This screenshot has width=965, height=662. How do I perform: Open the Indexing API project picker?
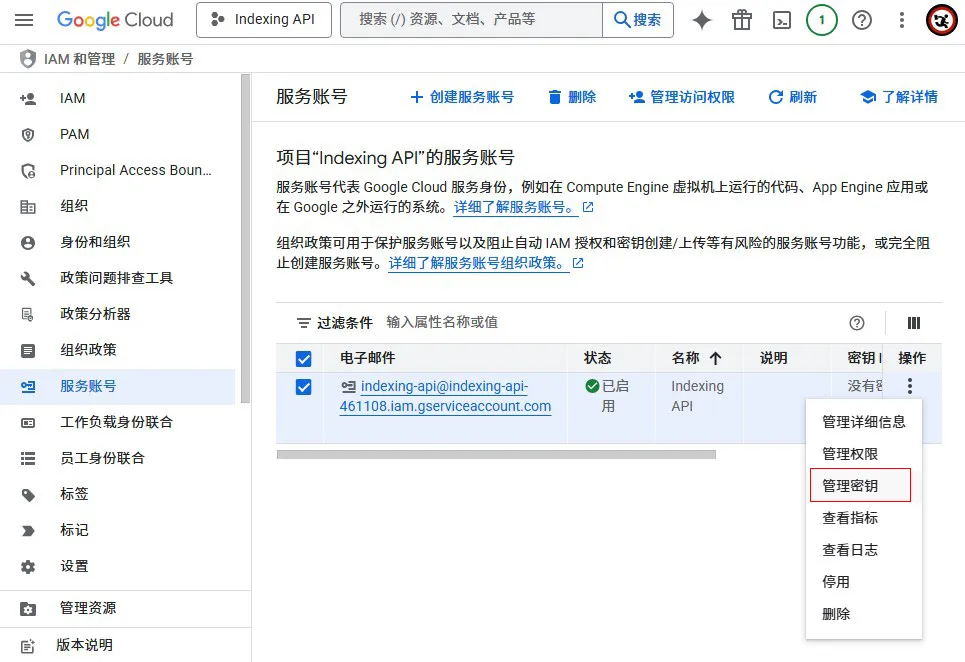tap(263, 20)
